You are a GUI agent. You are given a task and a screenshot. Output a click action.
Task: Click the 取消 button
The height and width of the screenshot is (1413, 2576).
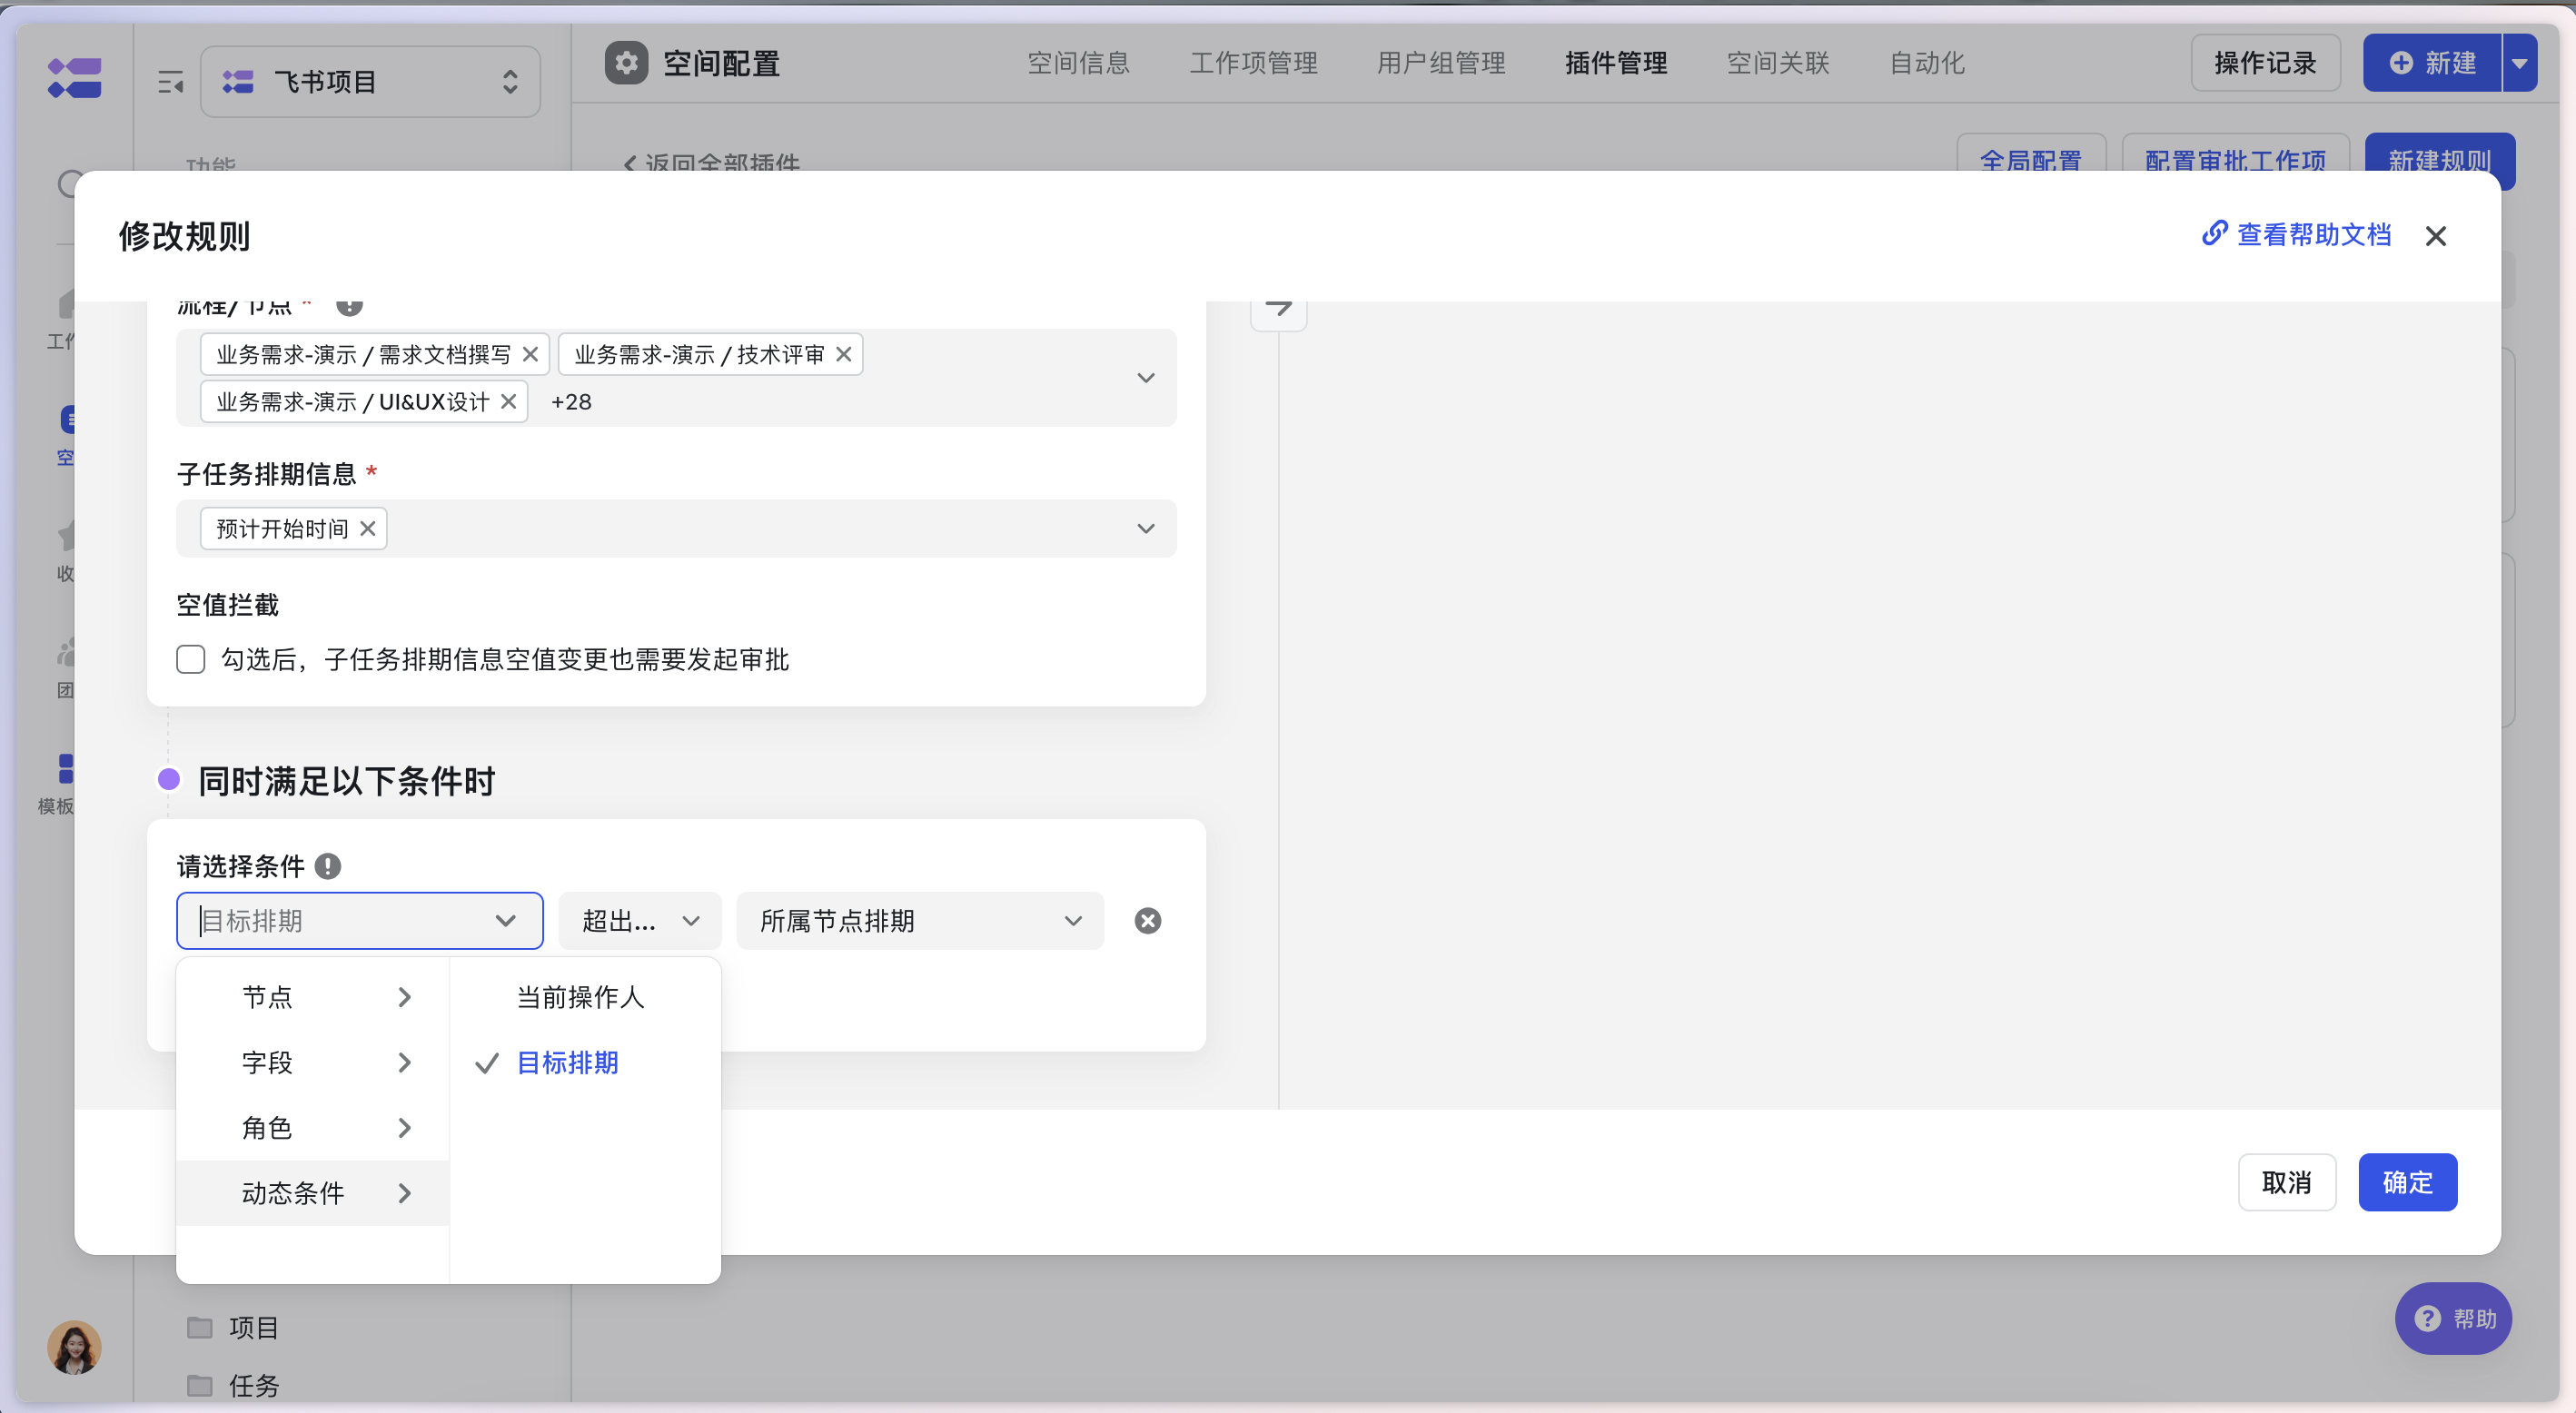pos(2286,1182)
